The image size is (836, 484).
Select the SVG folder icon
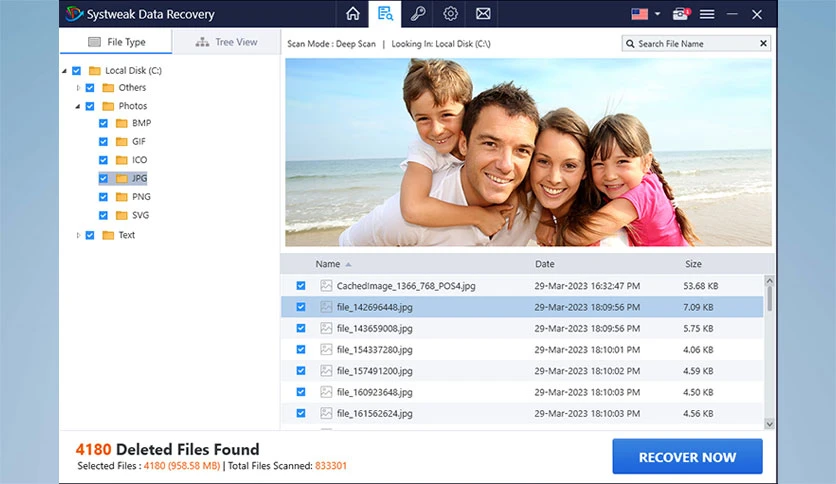pyautogui.click(x=122, y=215)
